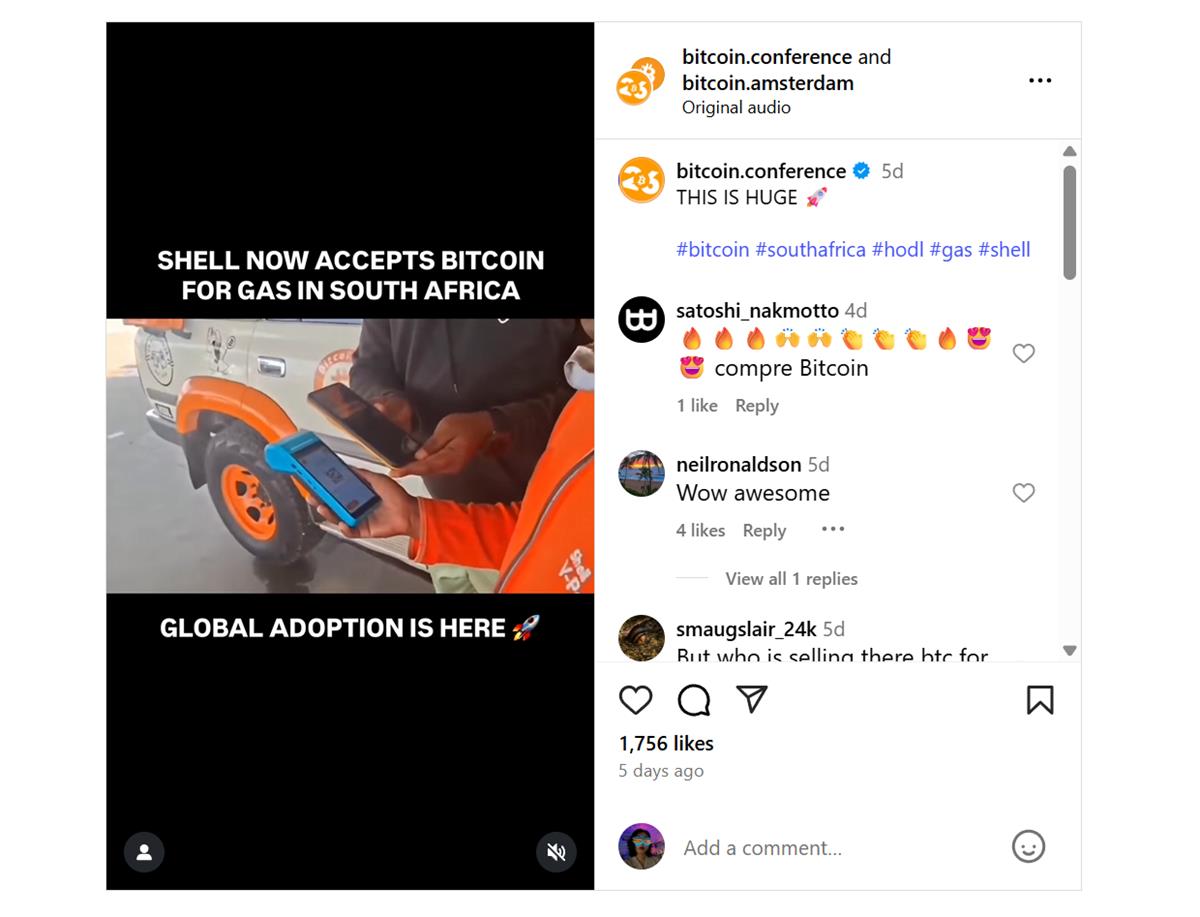Unmute the video audio
This screenshot has width=1200, height=917.
pos(556,852)
